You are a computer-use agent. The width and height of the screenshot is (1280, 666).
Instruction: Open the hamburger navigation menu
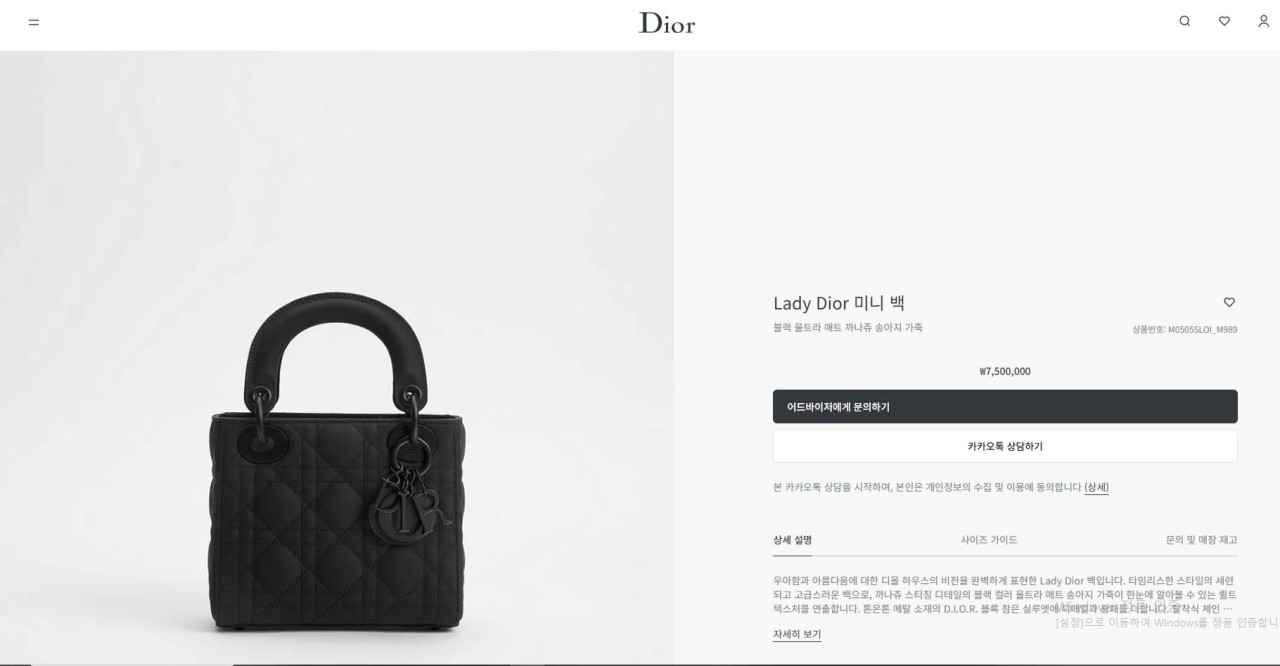click(34, 22)
